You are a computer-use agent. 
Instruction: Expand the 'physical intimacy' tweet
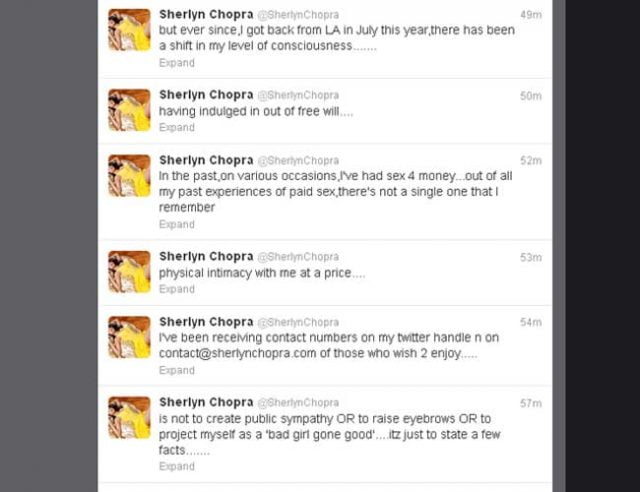coord(177,289)
